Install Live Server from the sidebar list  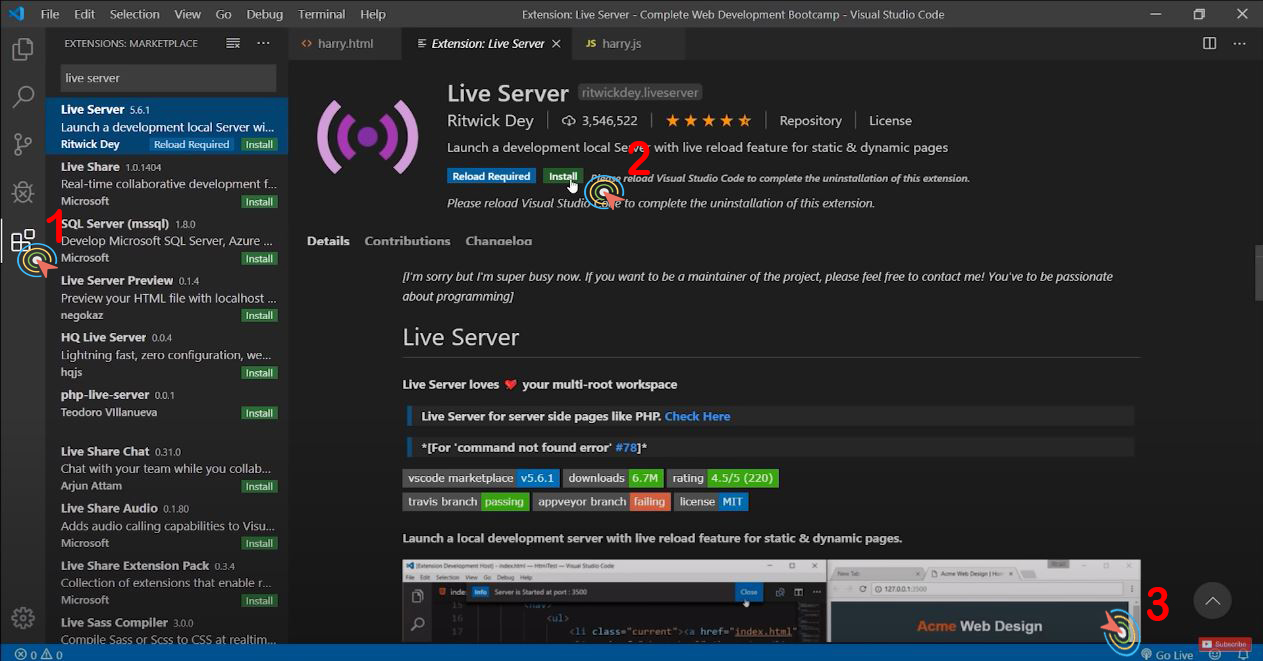[259, 145]
